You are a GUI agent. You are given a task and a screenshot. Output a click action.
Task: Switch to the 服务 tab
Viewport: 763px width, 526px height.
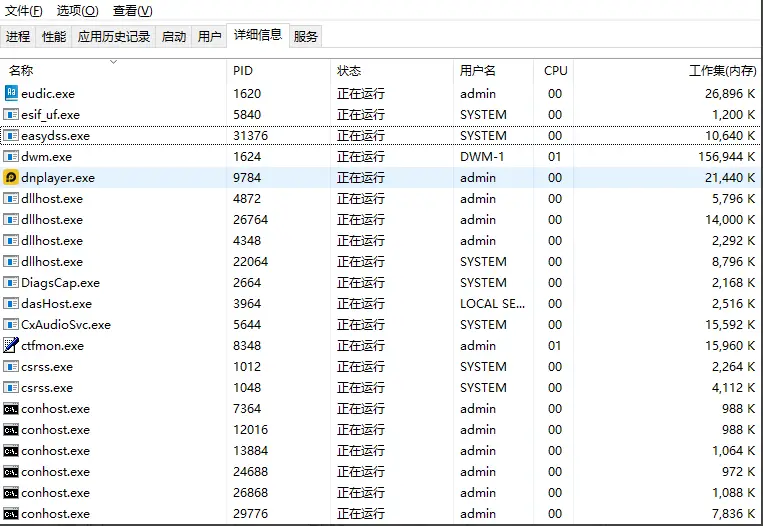(x=306, y=37)
